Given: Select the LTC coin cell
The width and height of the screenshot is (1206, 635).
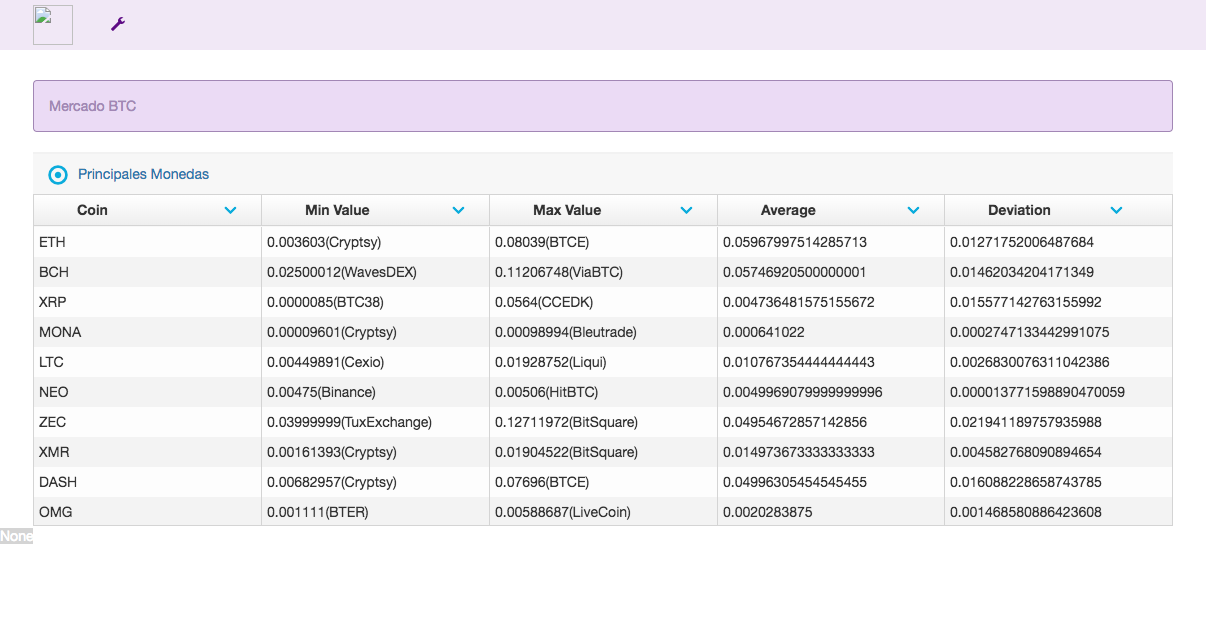Looking at the screenshot, I should (x=147, y=362).
